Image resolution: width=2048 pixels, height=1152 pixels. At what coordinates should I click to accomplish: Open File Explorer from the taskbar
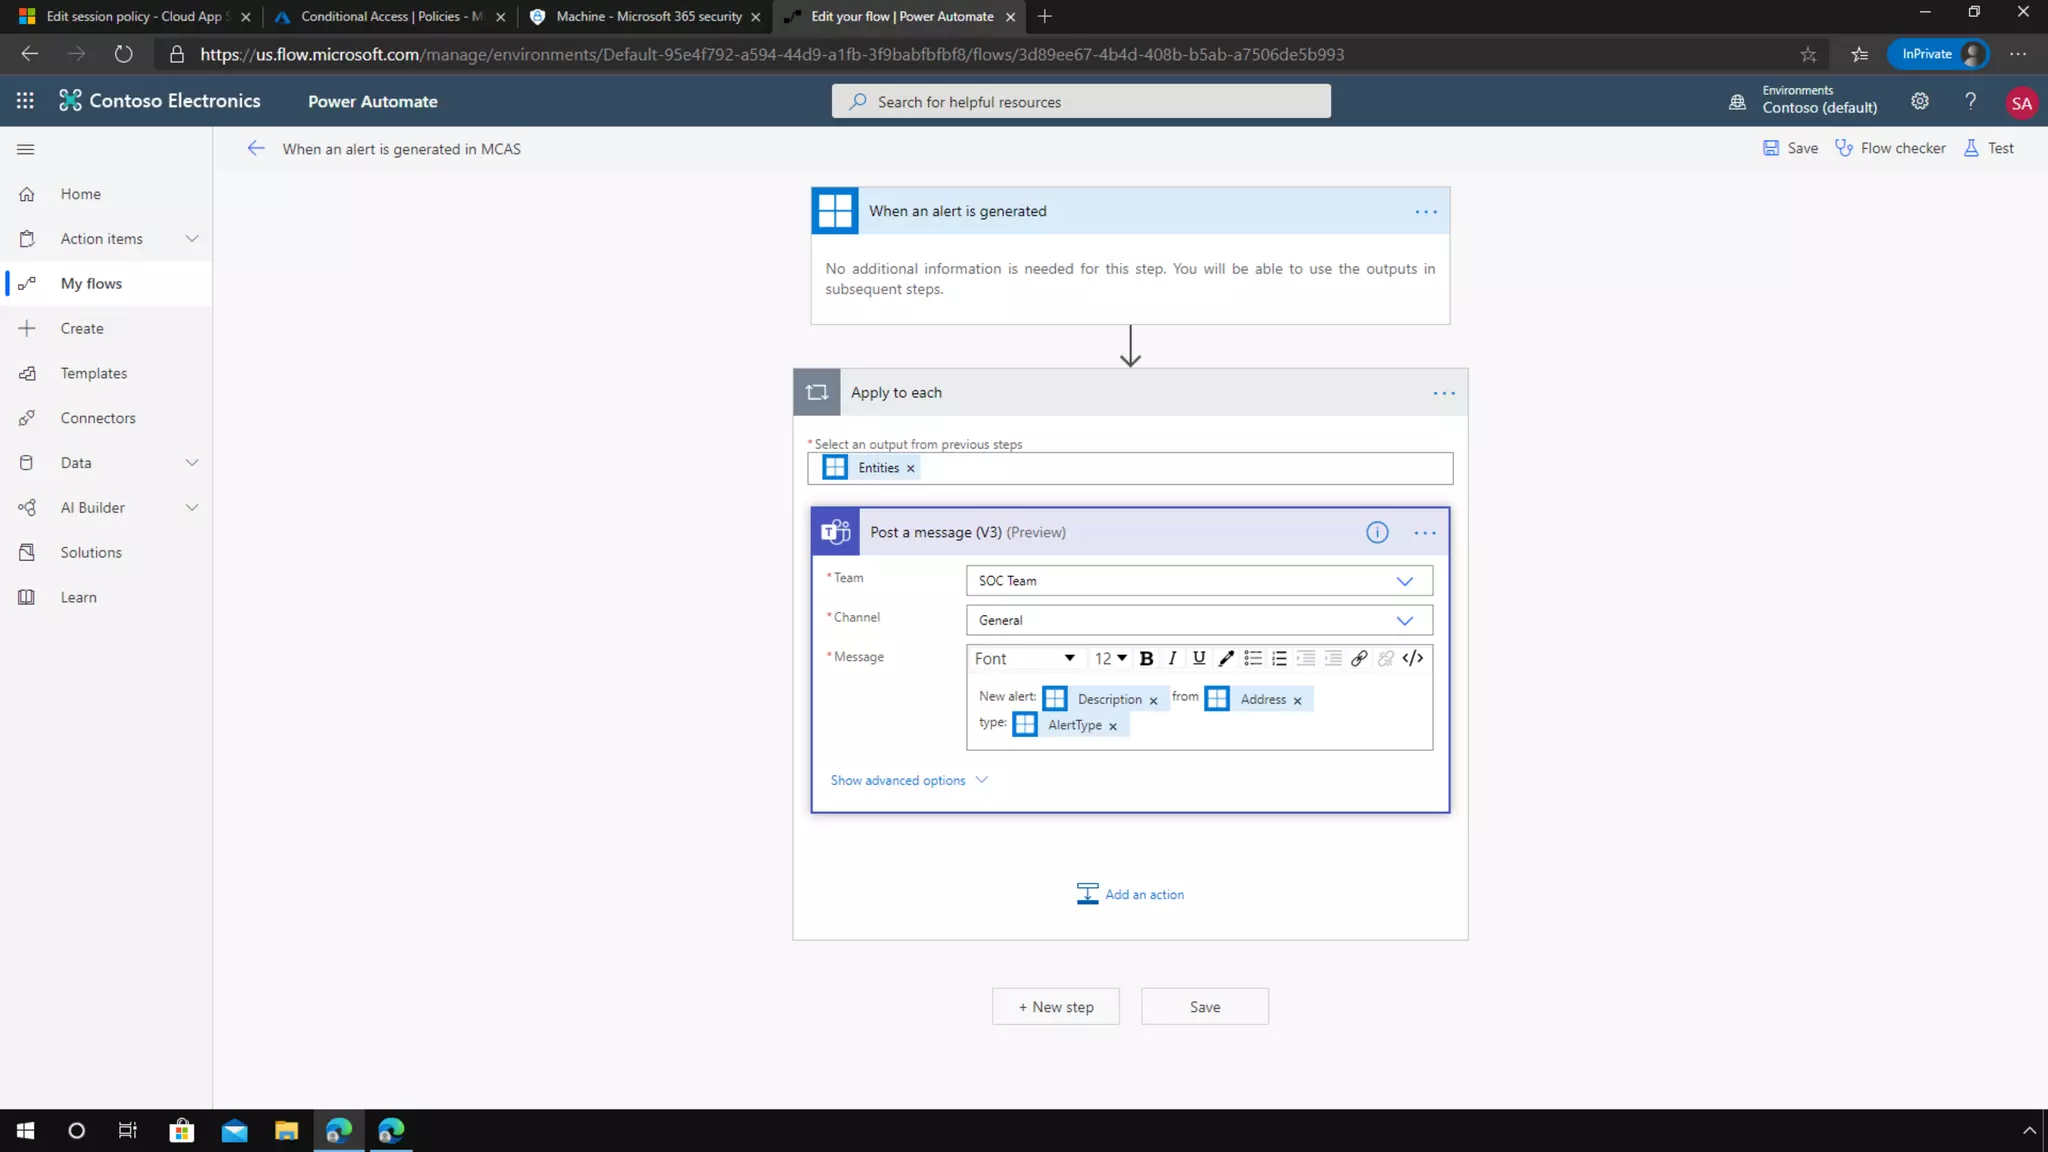point(286,1131)
